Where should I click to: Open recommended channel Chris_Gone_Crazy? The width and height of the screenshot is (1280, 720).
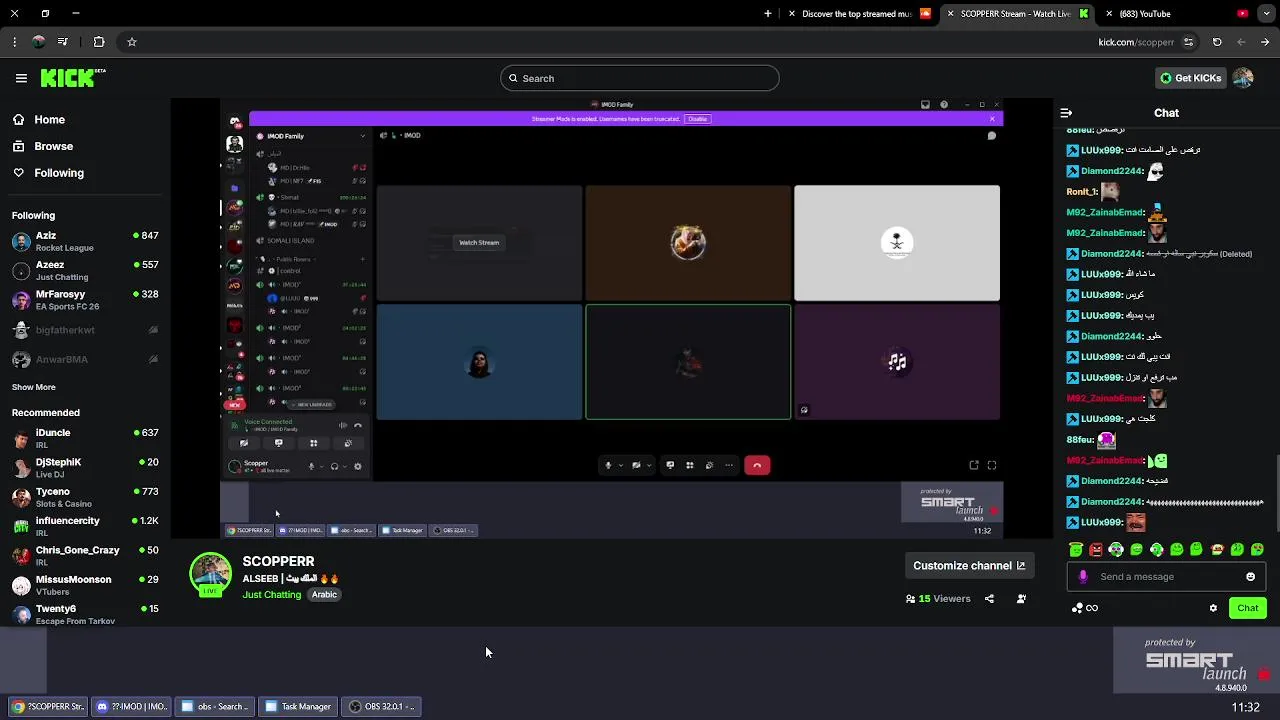pyautogui.click(x=85, y=555)
